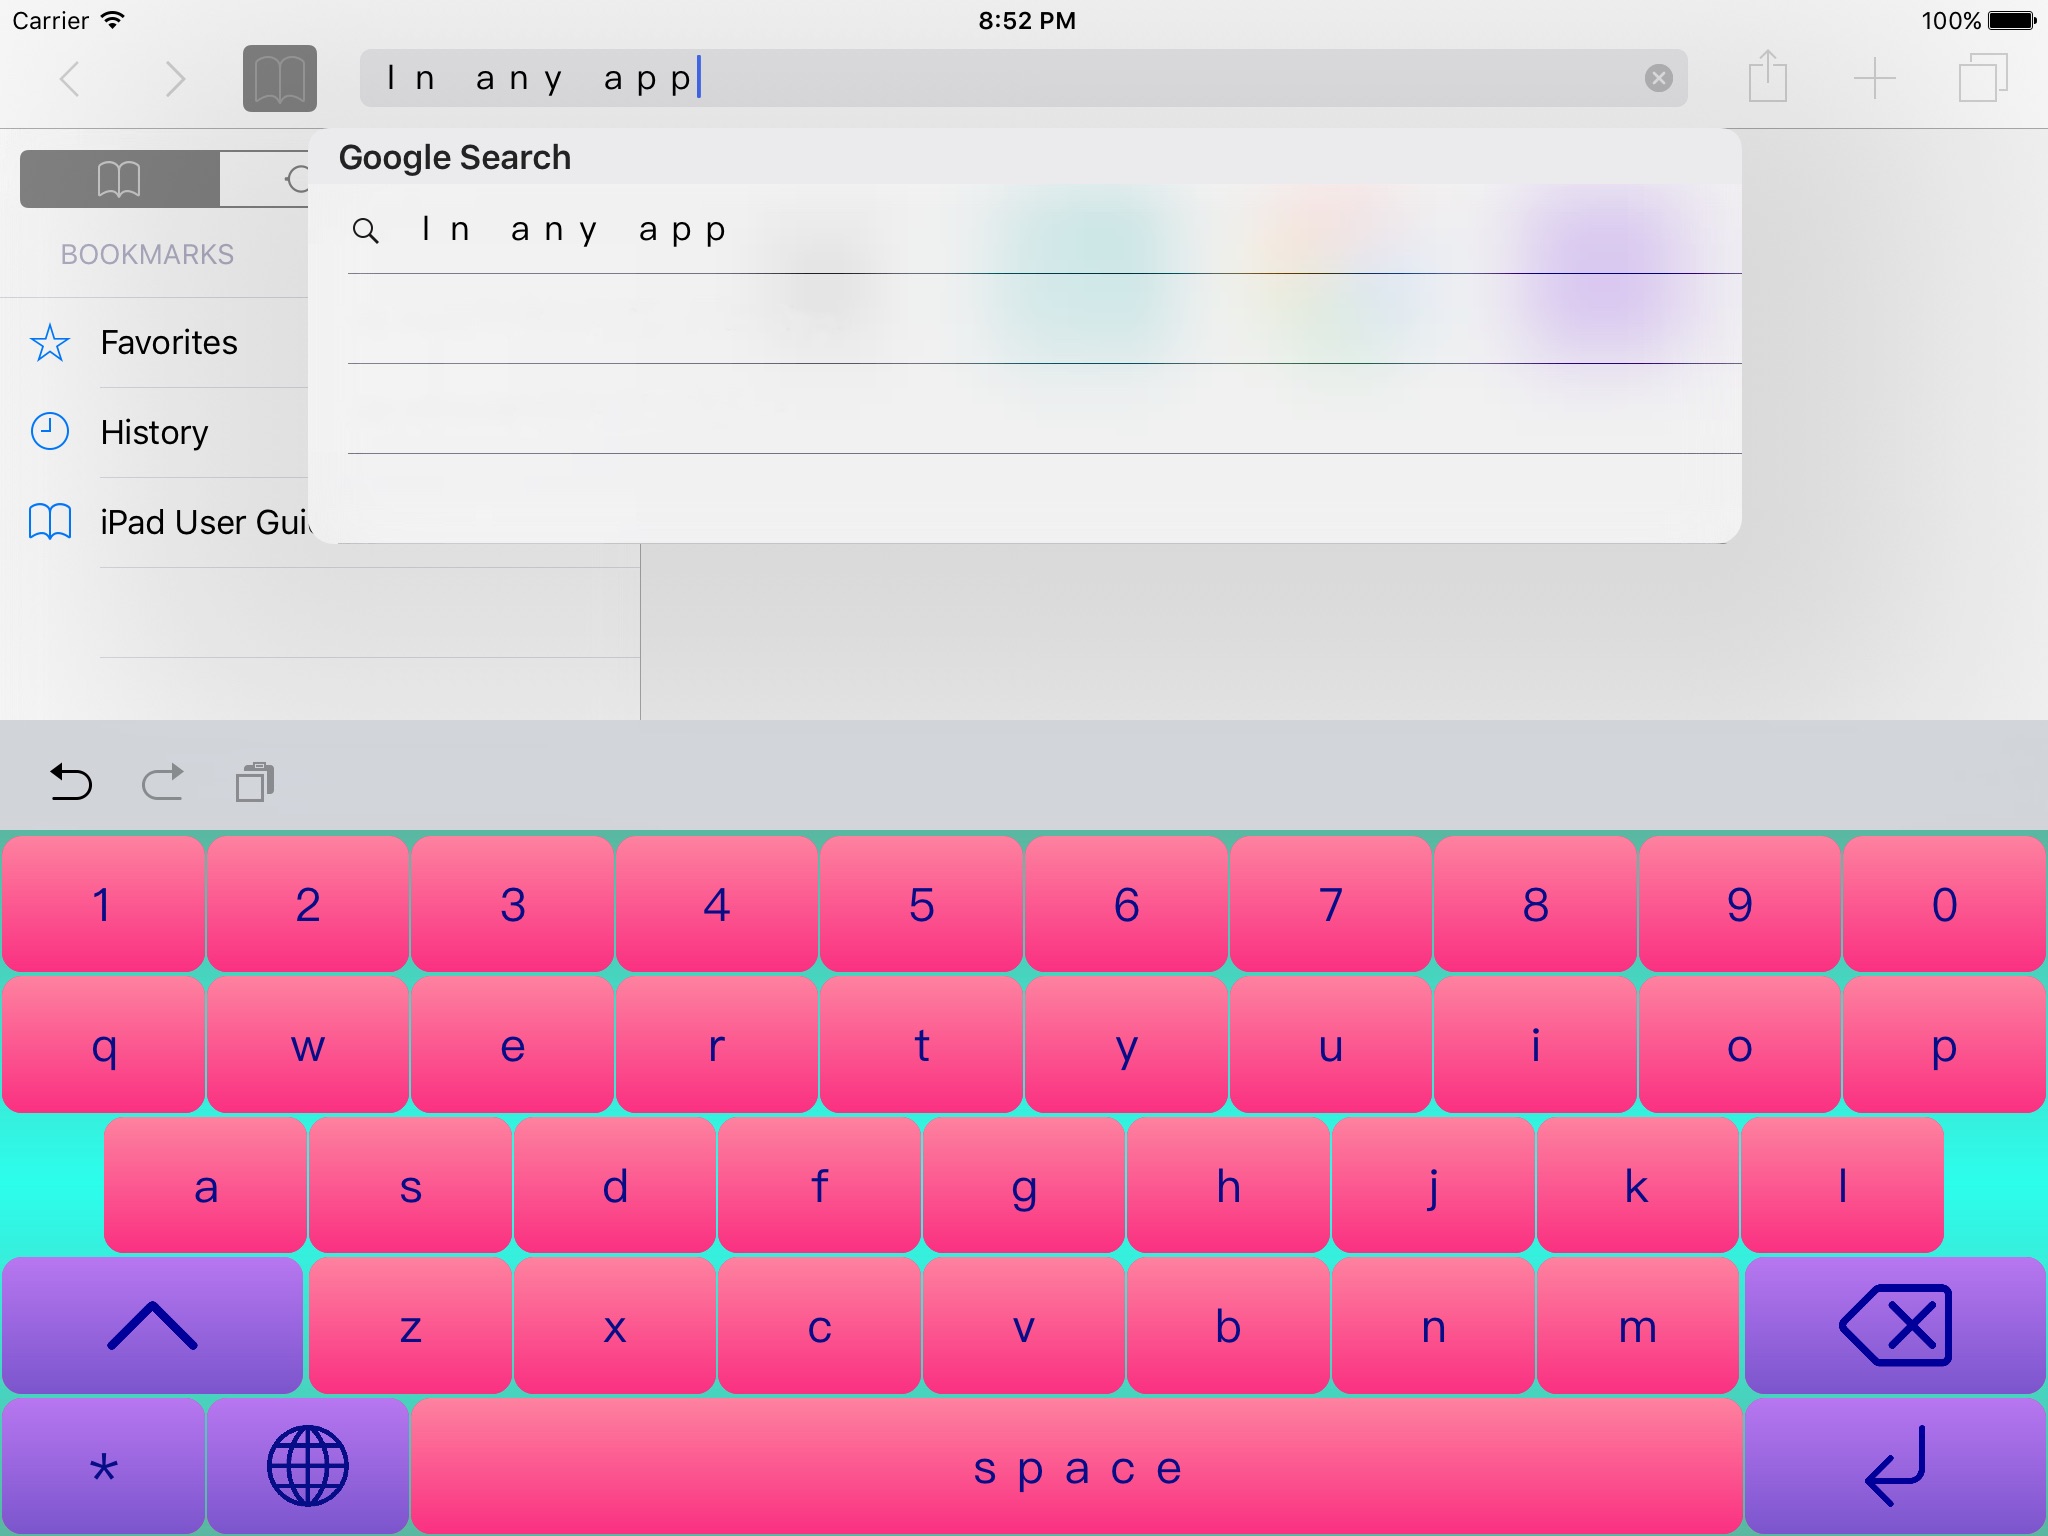
Task: Open the Favorites bookmark folder
Action: point(168,343)
